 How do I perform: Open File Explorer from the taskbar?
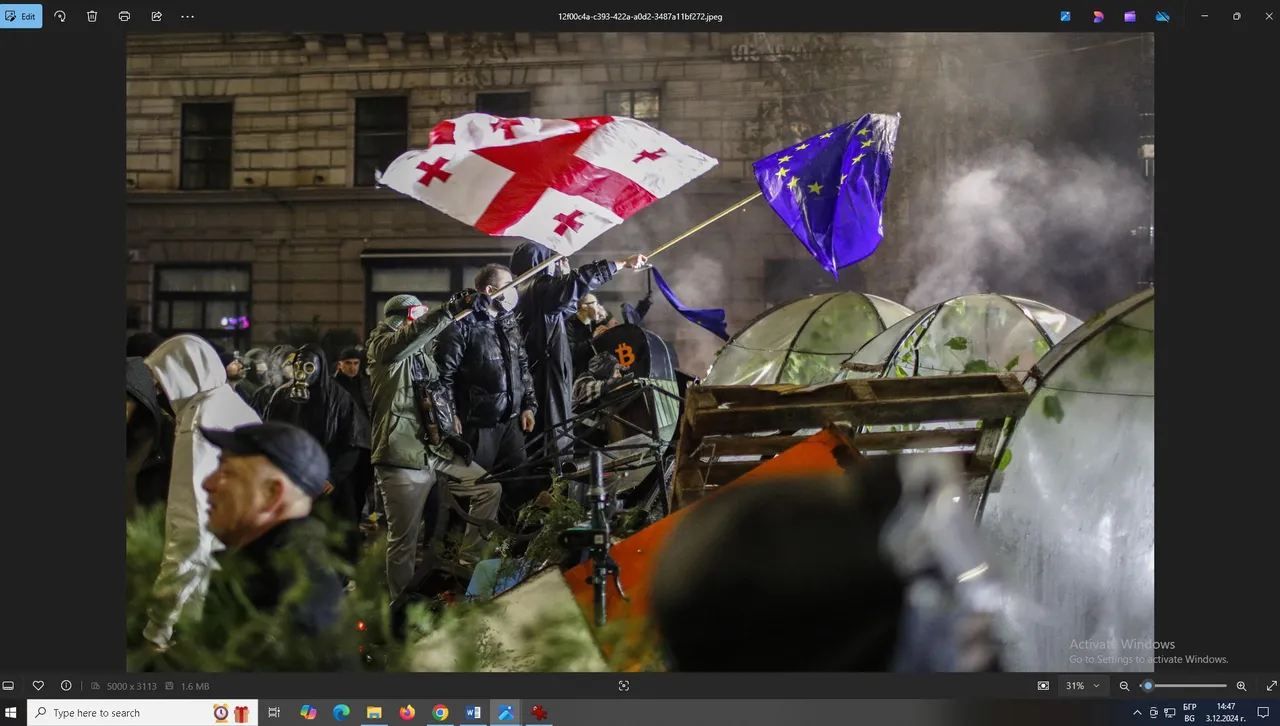(x=374, y=713)
